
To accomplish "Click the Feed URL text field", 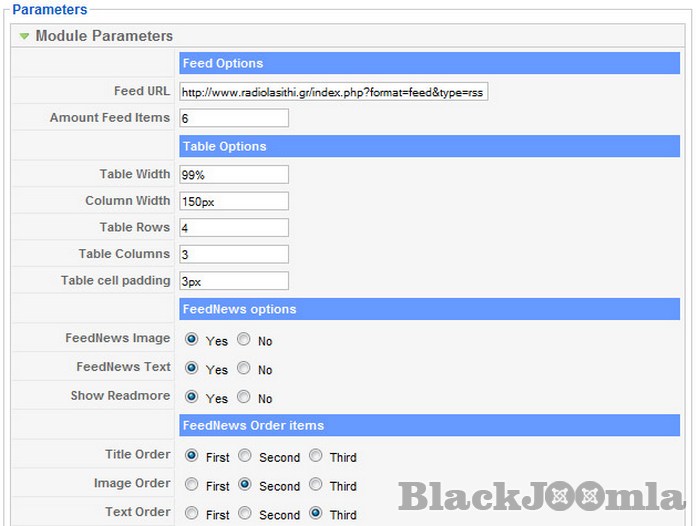I will (333, 91).
